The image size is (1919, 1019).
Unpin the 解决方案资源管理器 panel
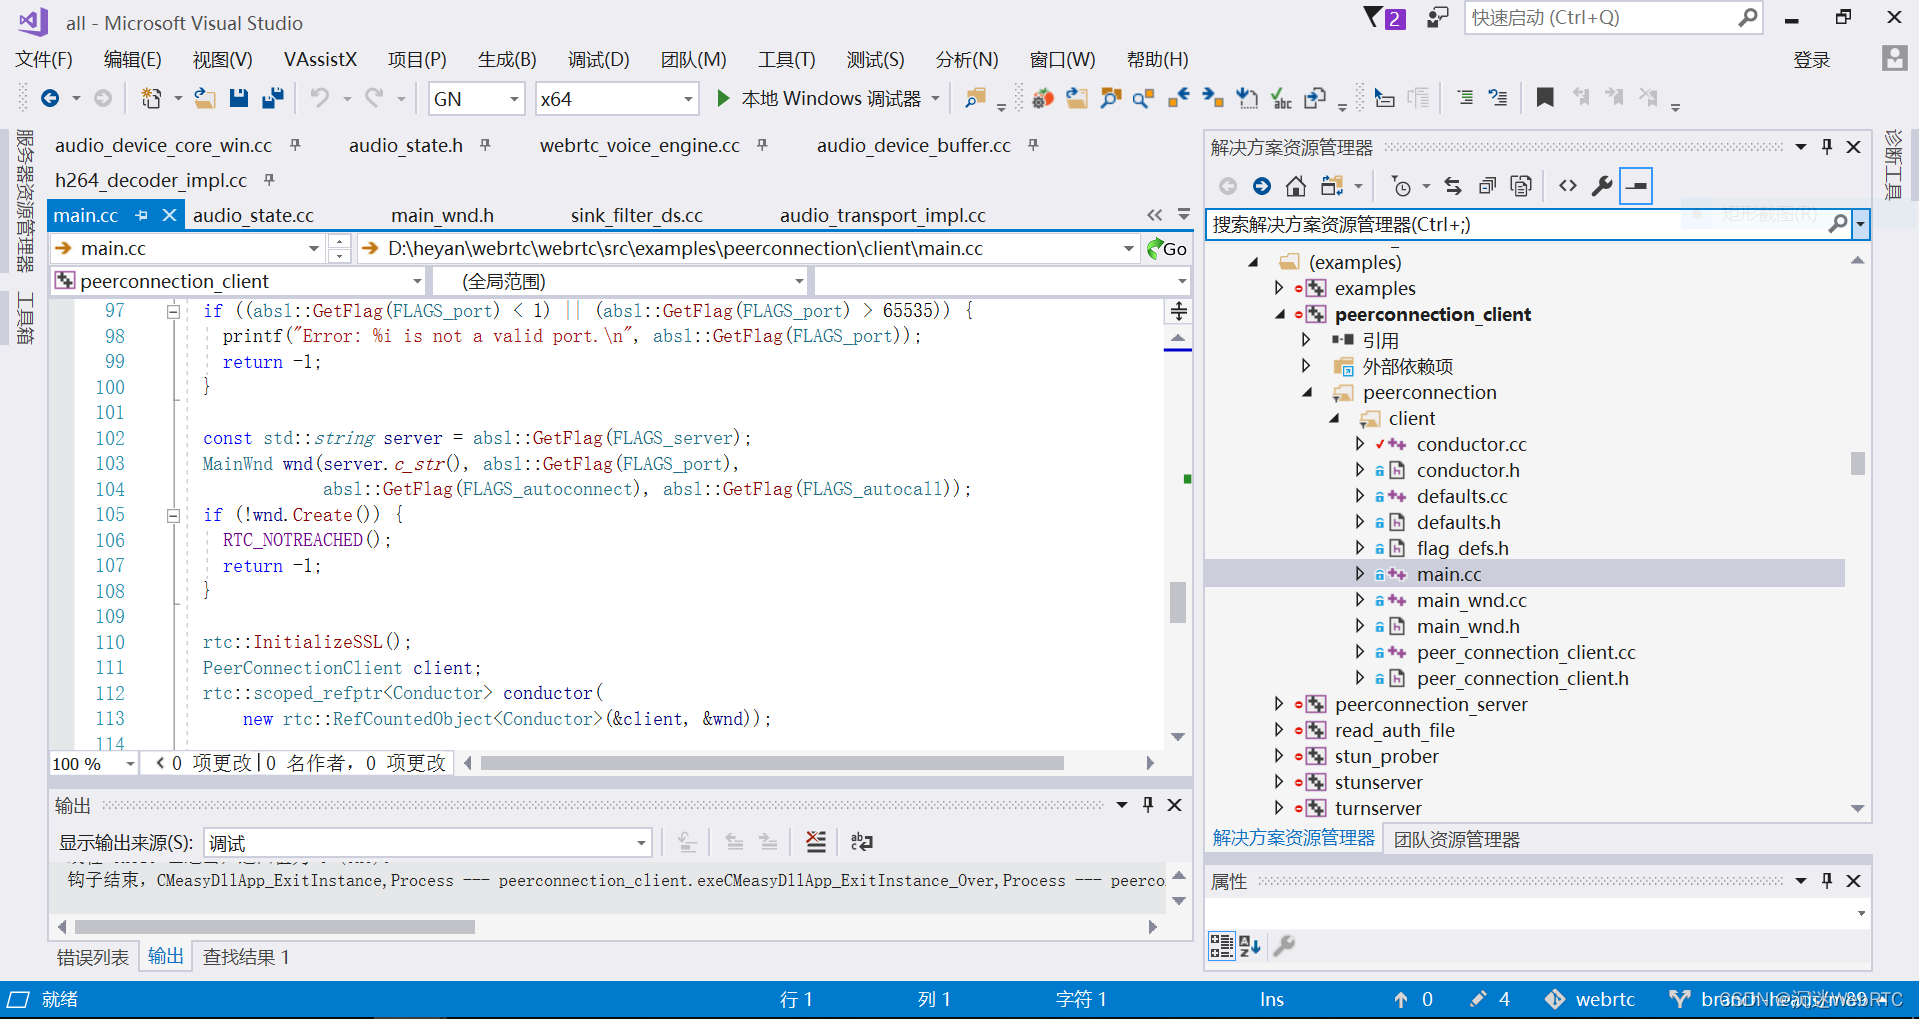click(1826, 146)
